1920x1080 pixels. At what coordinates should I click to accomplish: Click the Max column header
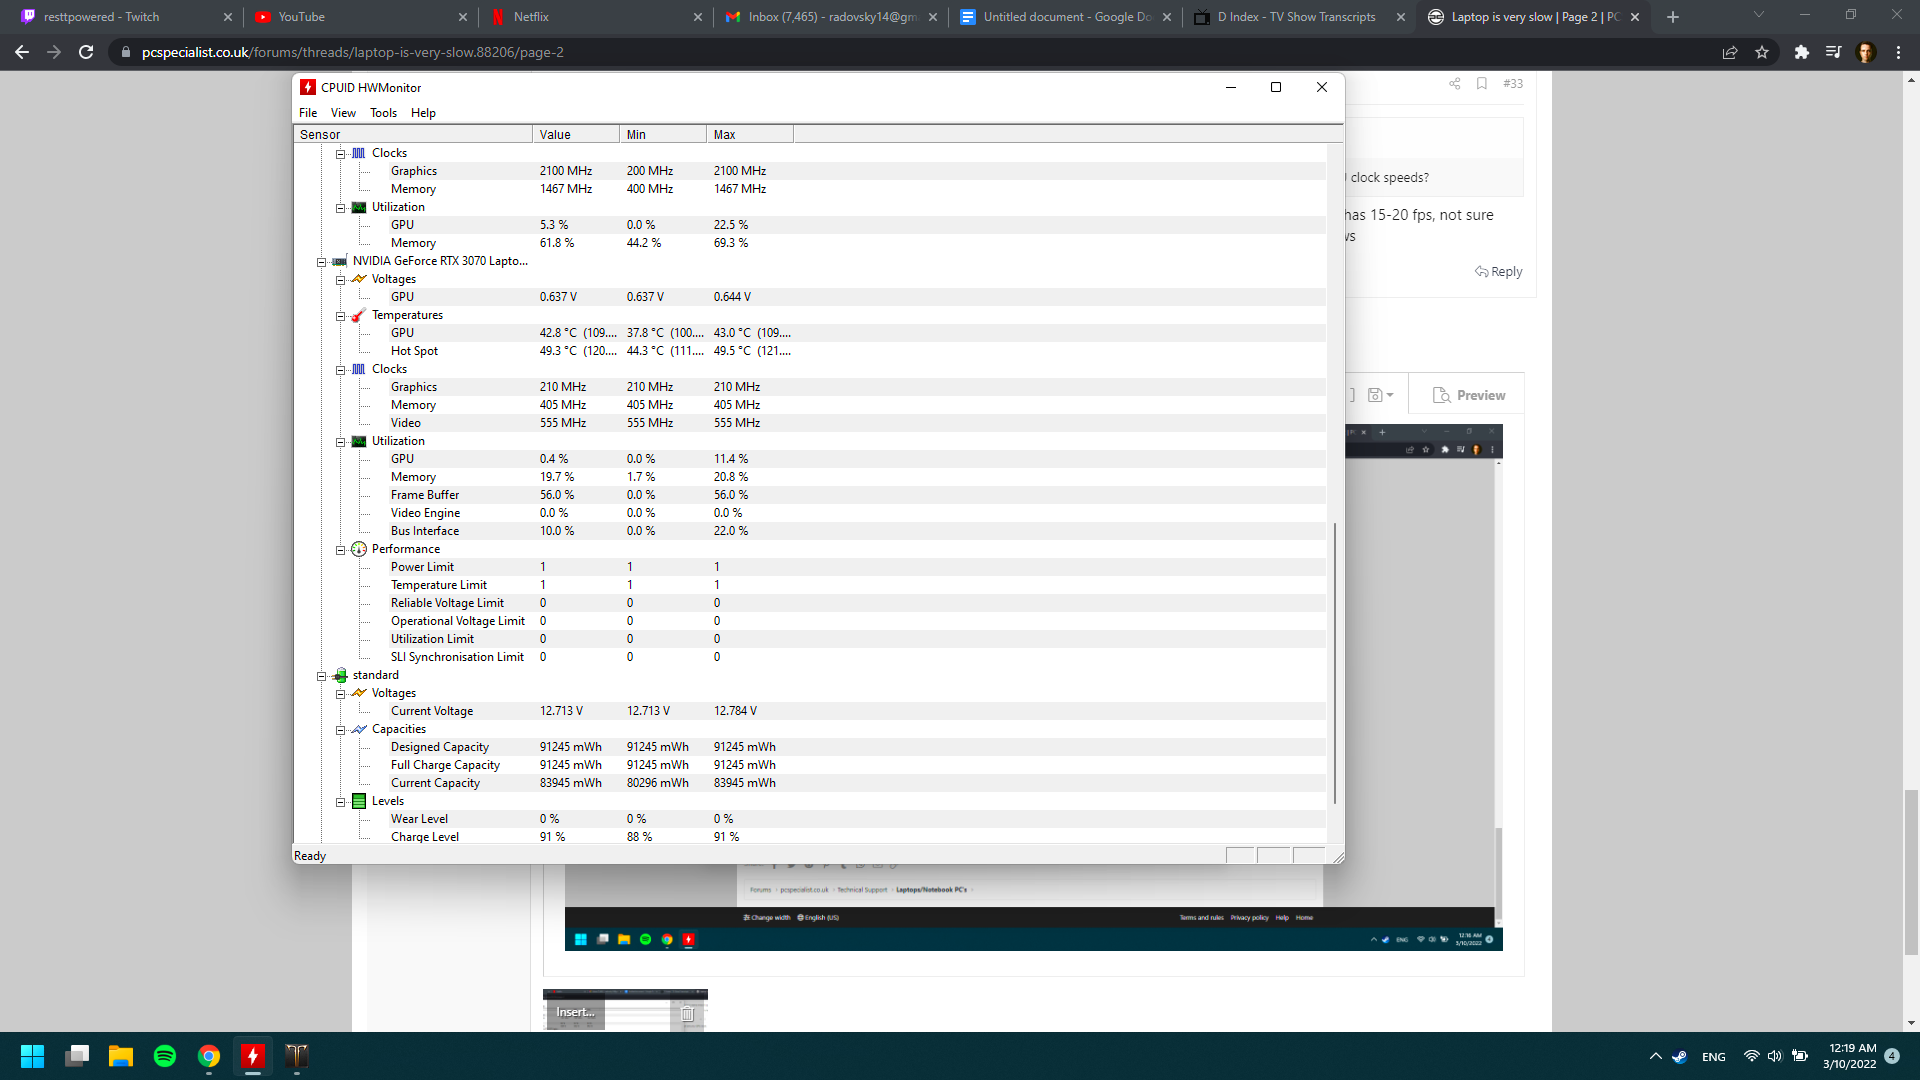click(750, 135)
